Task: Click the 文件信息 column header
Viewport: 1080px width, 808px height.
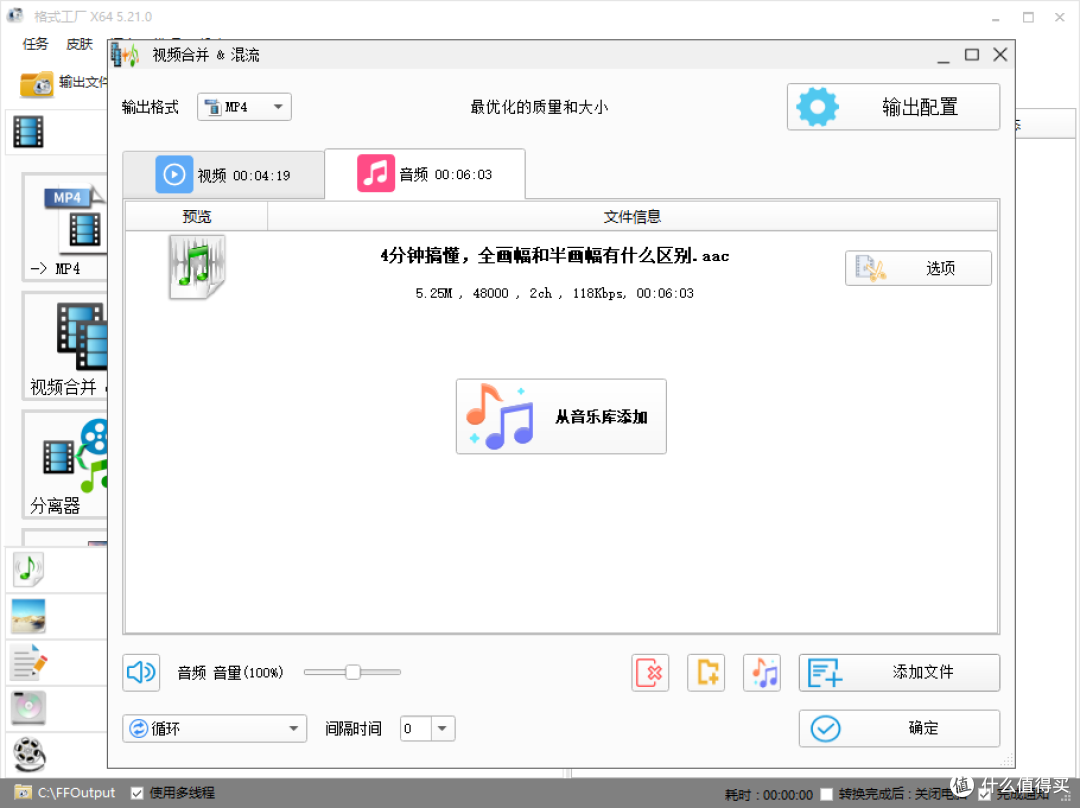Action: (x=632, y=217)
